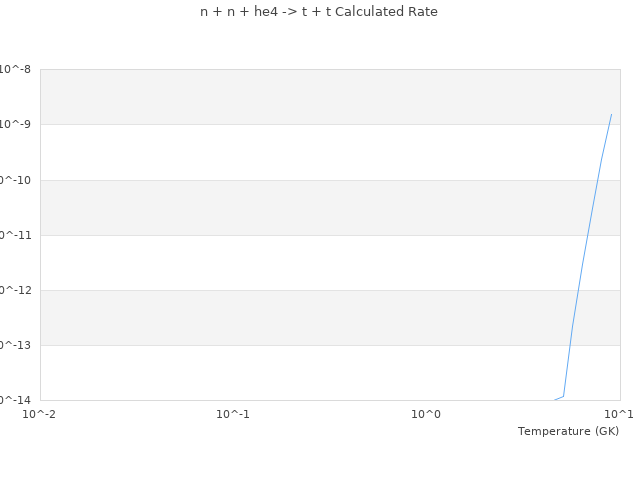Click the blue rate curve's steep rising segment

click(585, 250)
